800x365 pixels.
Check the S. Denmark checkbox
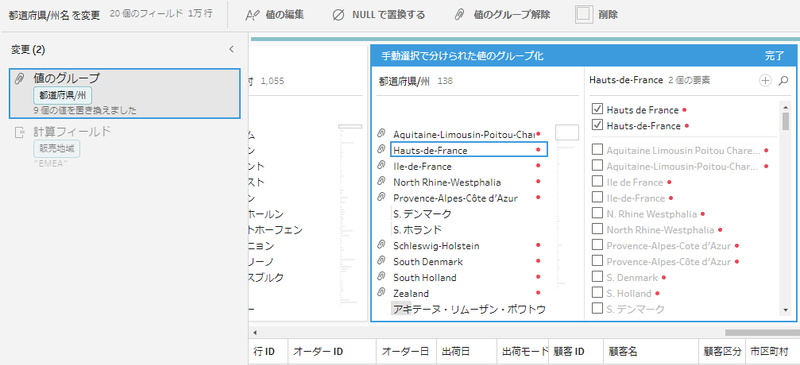tap(597, 277)
